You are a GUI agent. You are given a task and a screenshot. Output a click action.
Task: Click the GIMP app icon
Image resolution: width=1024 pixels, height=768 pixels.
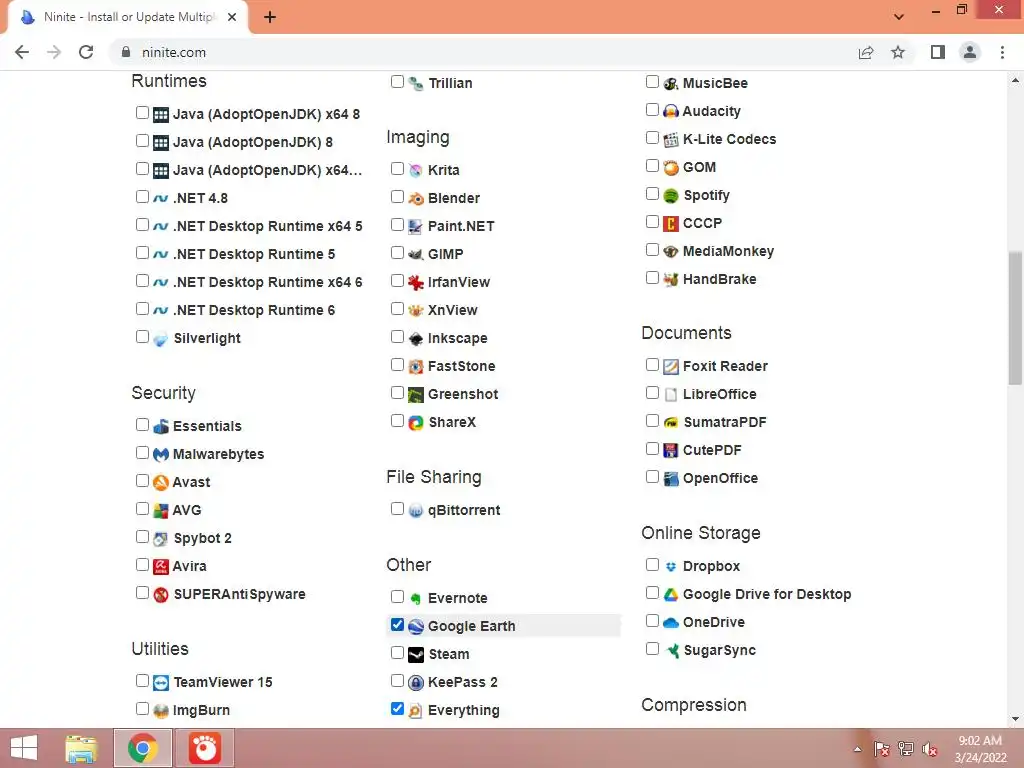[x=416, y=255]
